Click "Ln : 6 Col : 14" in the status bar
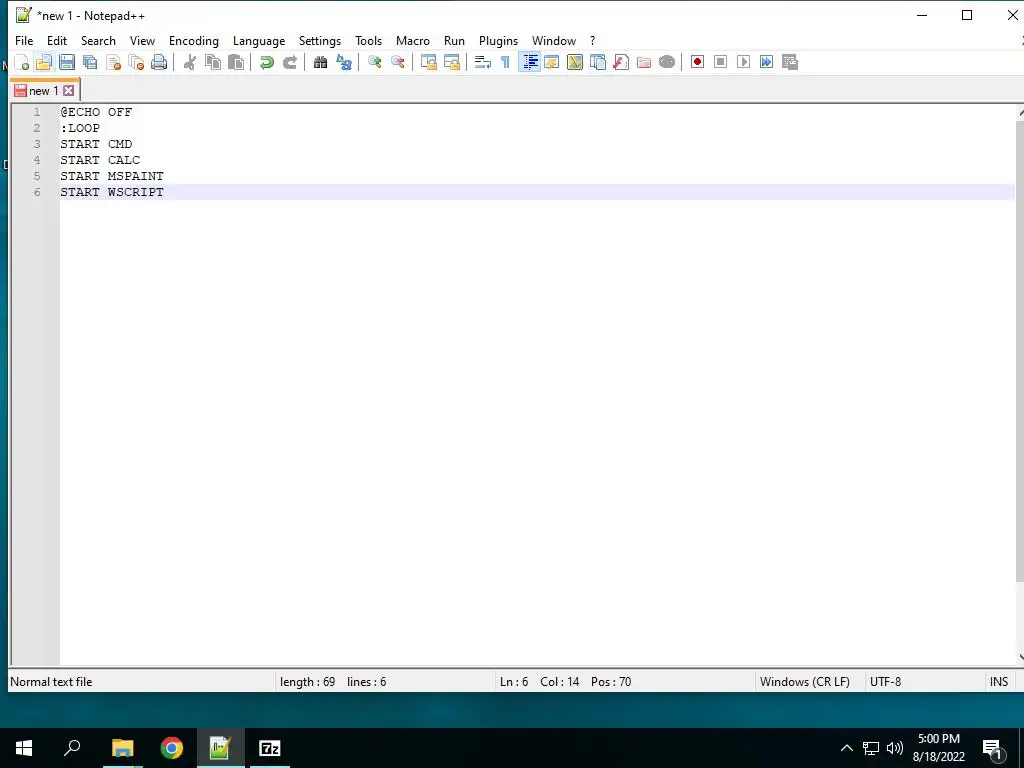The width and height of the screenshot is (1024, 768). point(539,682)
